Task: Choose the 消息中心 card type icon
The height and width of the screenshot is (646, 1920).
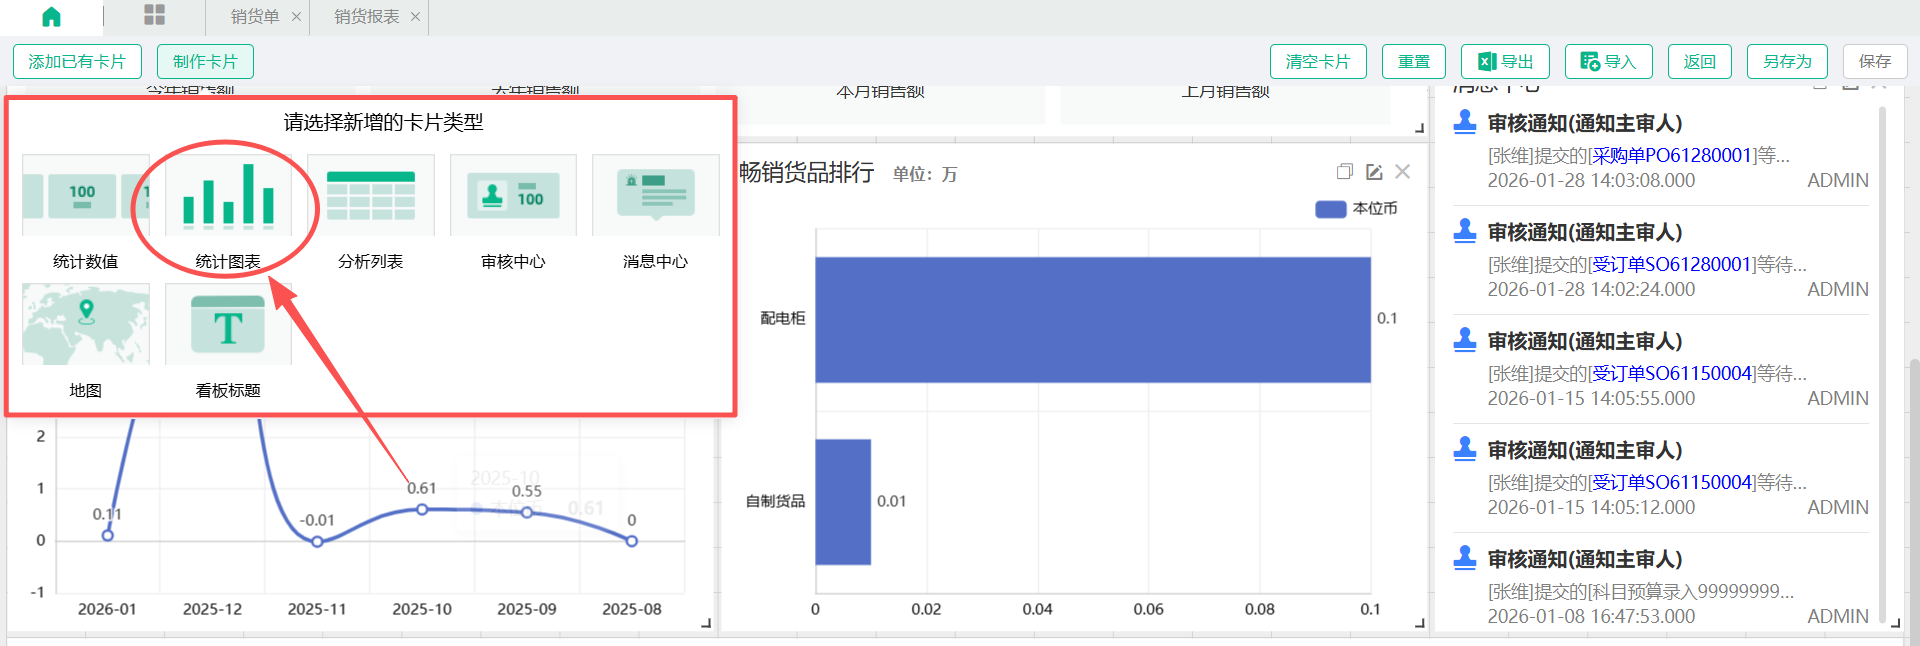Action: [x=656, y=196]
